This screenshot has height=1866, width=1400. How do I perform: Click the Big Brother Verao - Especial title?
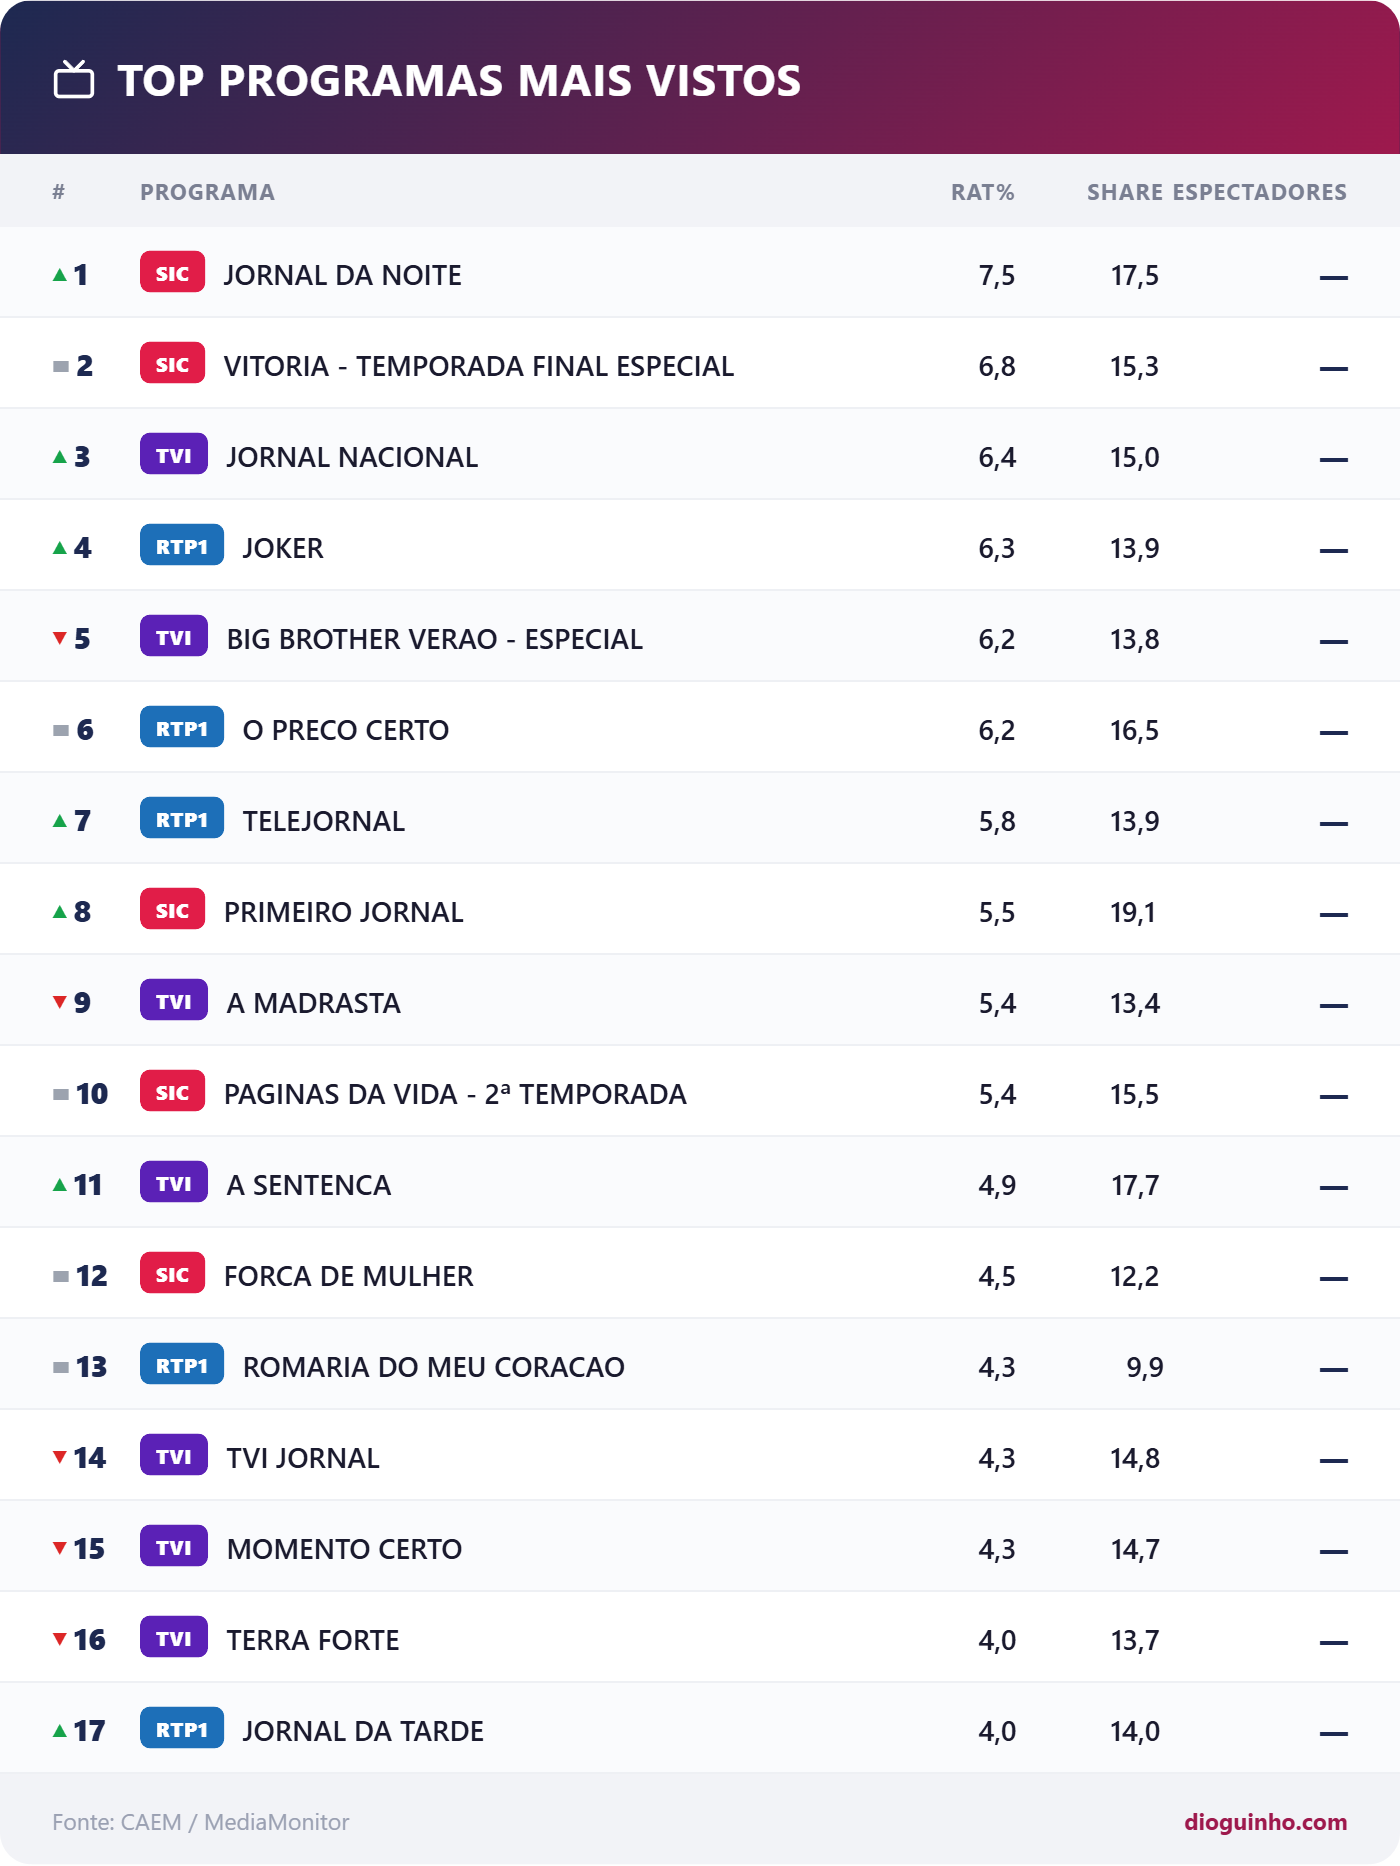point(435,639)
